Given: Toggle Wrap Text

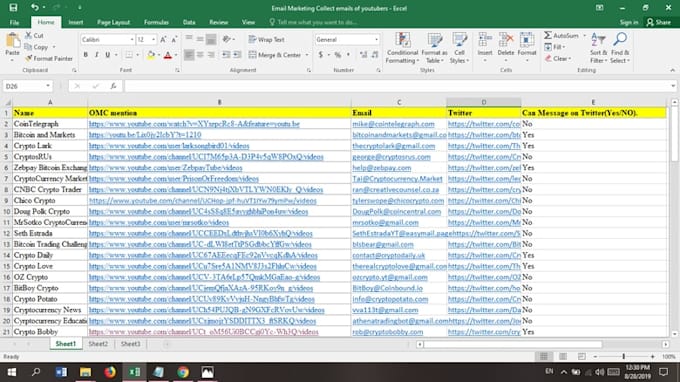Looking at the screenshot, I should 266,39.
